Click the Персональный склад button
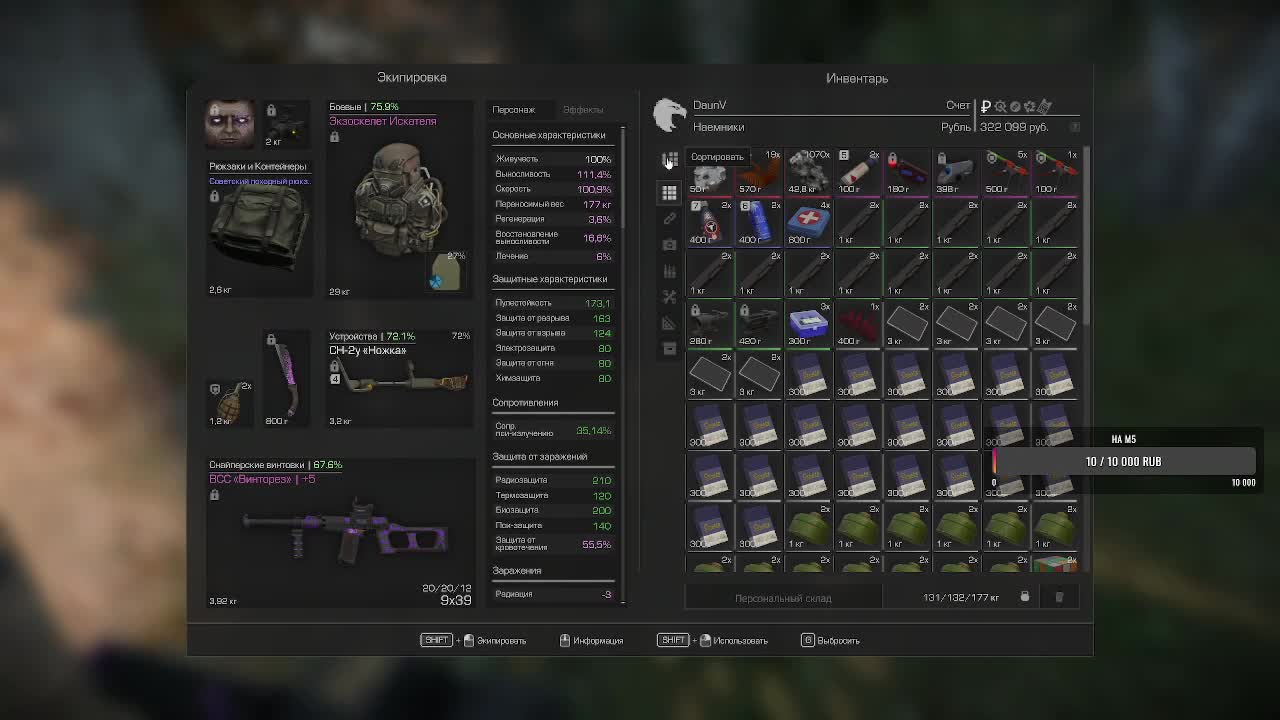The height and width of the screenshot is (720, 1280). coord(783,598)
